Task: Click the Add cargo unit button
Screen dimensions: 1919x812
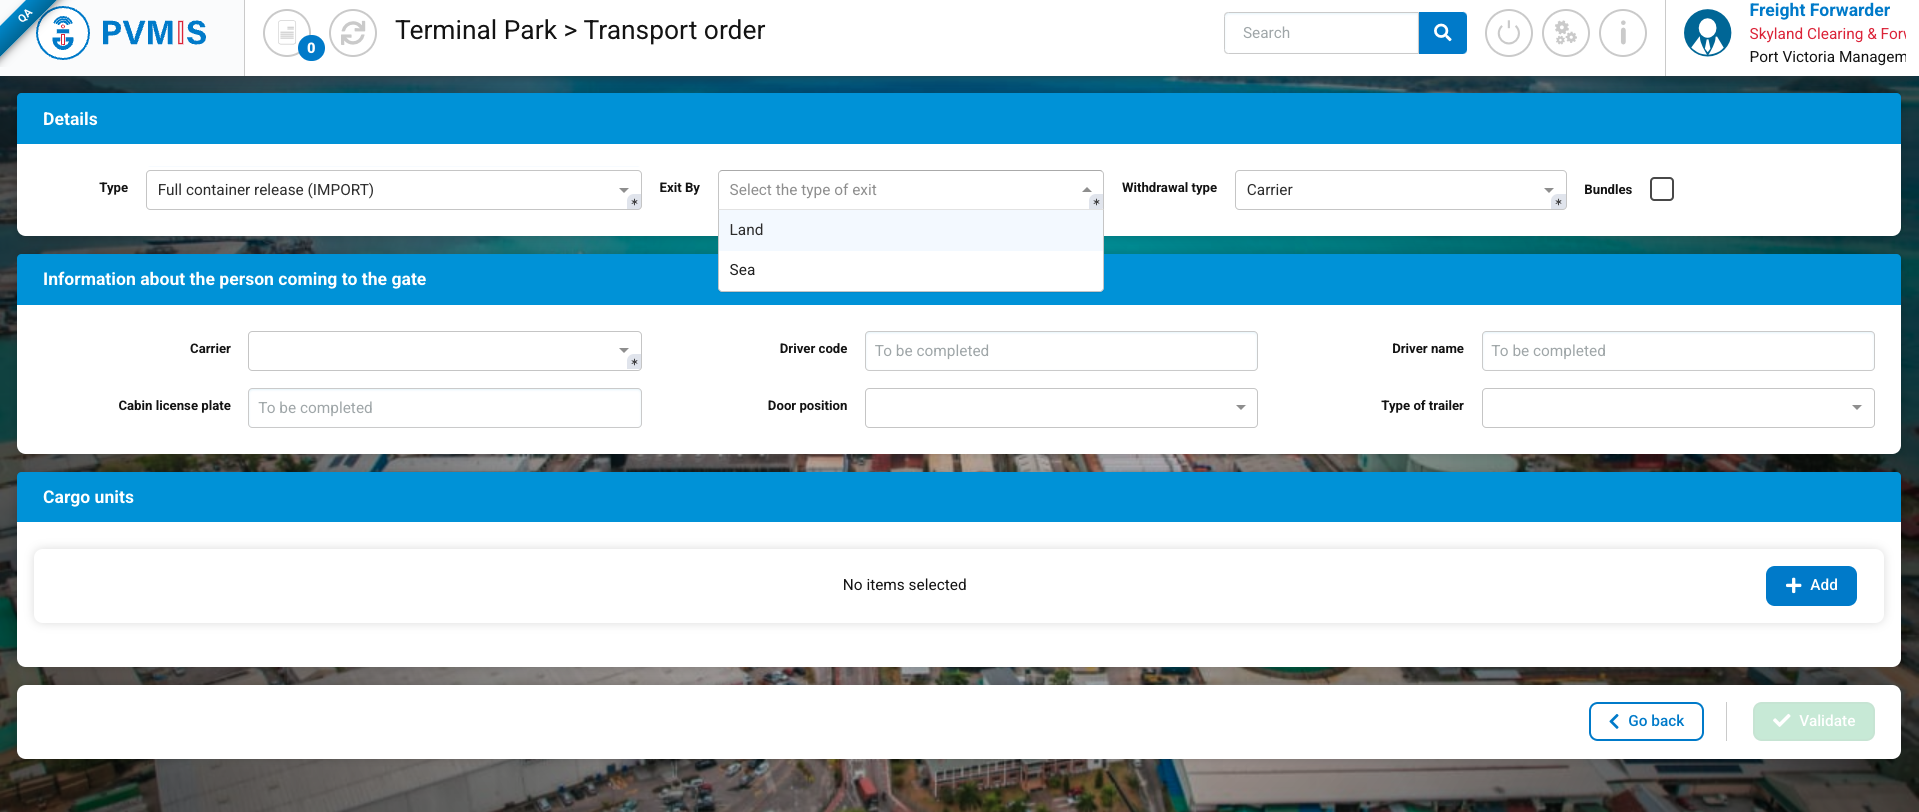Action: click(x=1810, y=586)
